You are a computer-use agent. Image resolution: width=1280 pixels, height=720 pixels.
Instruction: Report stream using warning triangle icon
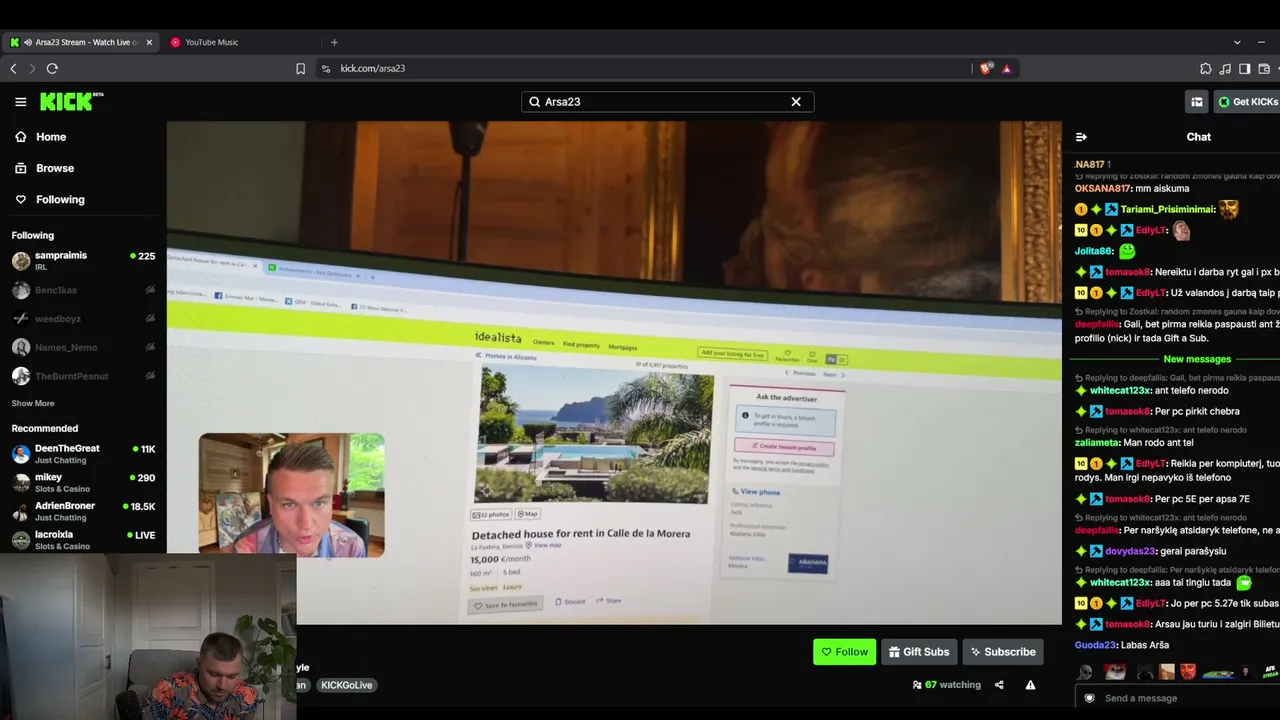1030,685
